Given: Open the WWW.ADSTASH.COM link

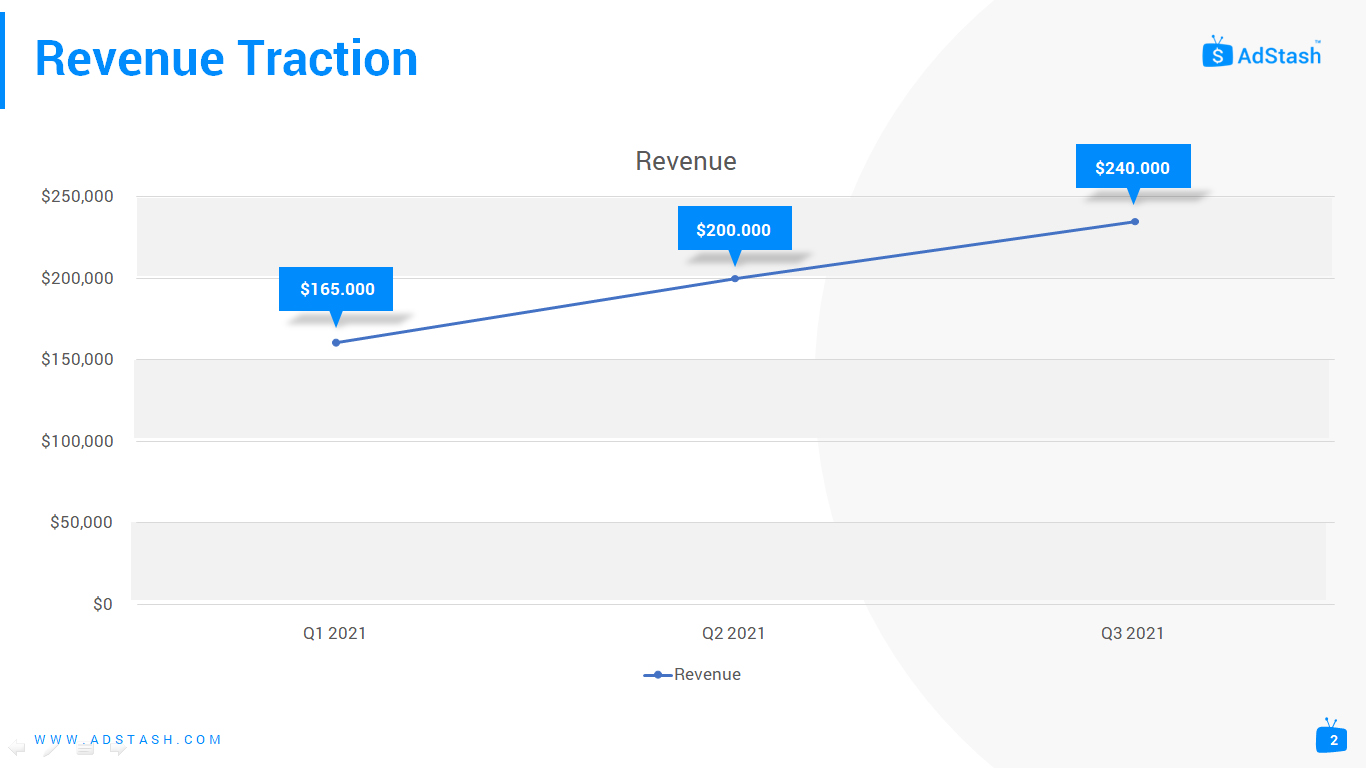Looking at the screenshot, I should (128, 740).
